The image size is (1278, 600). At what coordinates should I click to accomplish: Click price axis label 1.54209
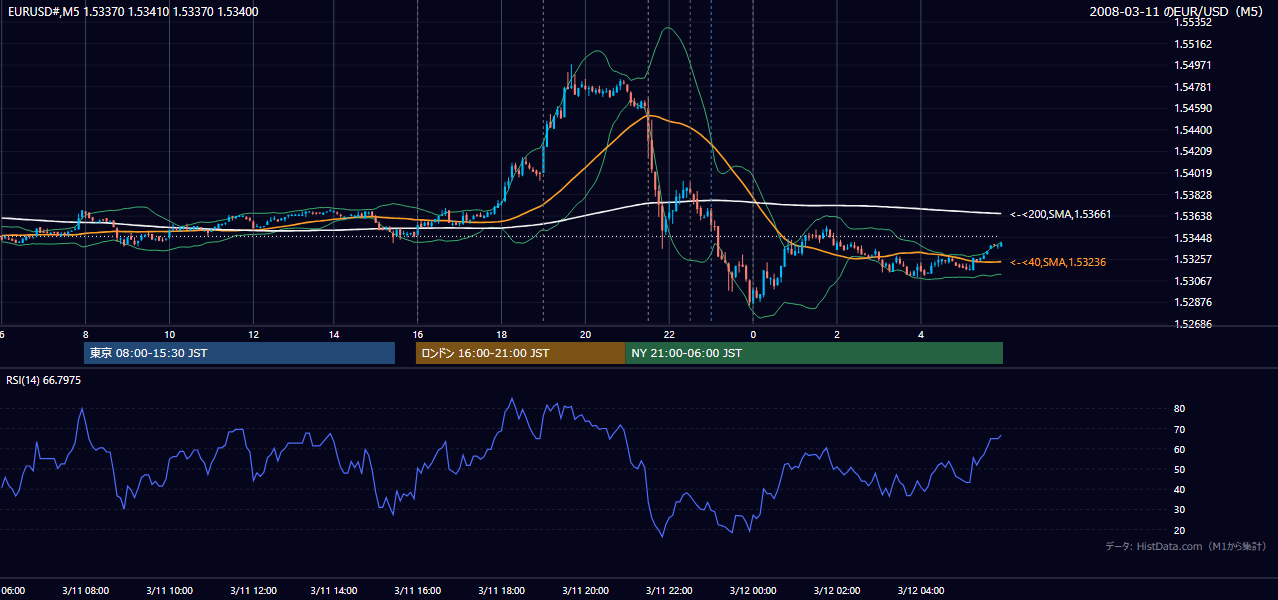pyautogui.click(x=1192, y=152)
